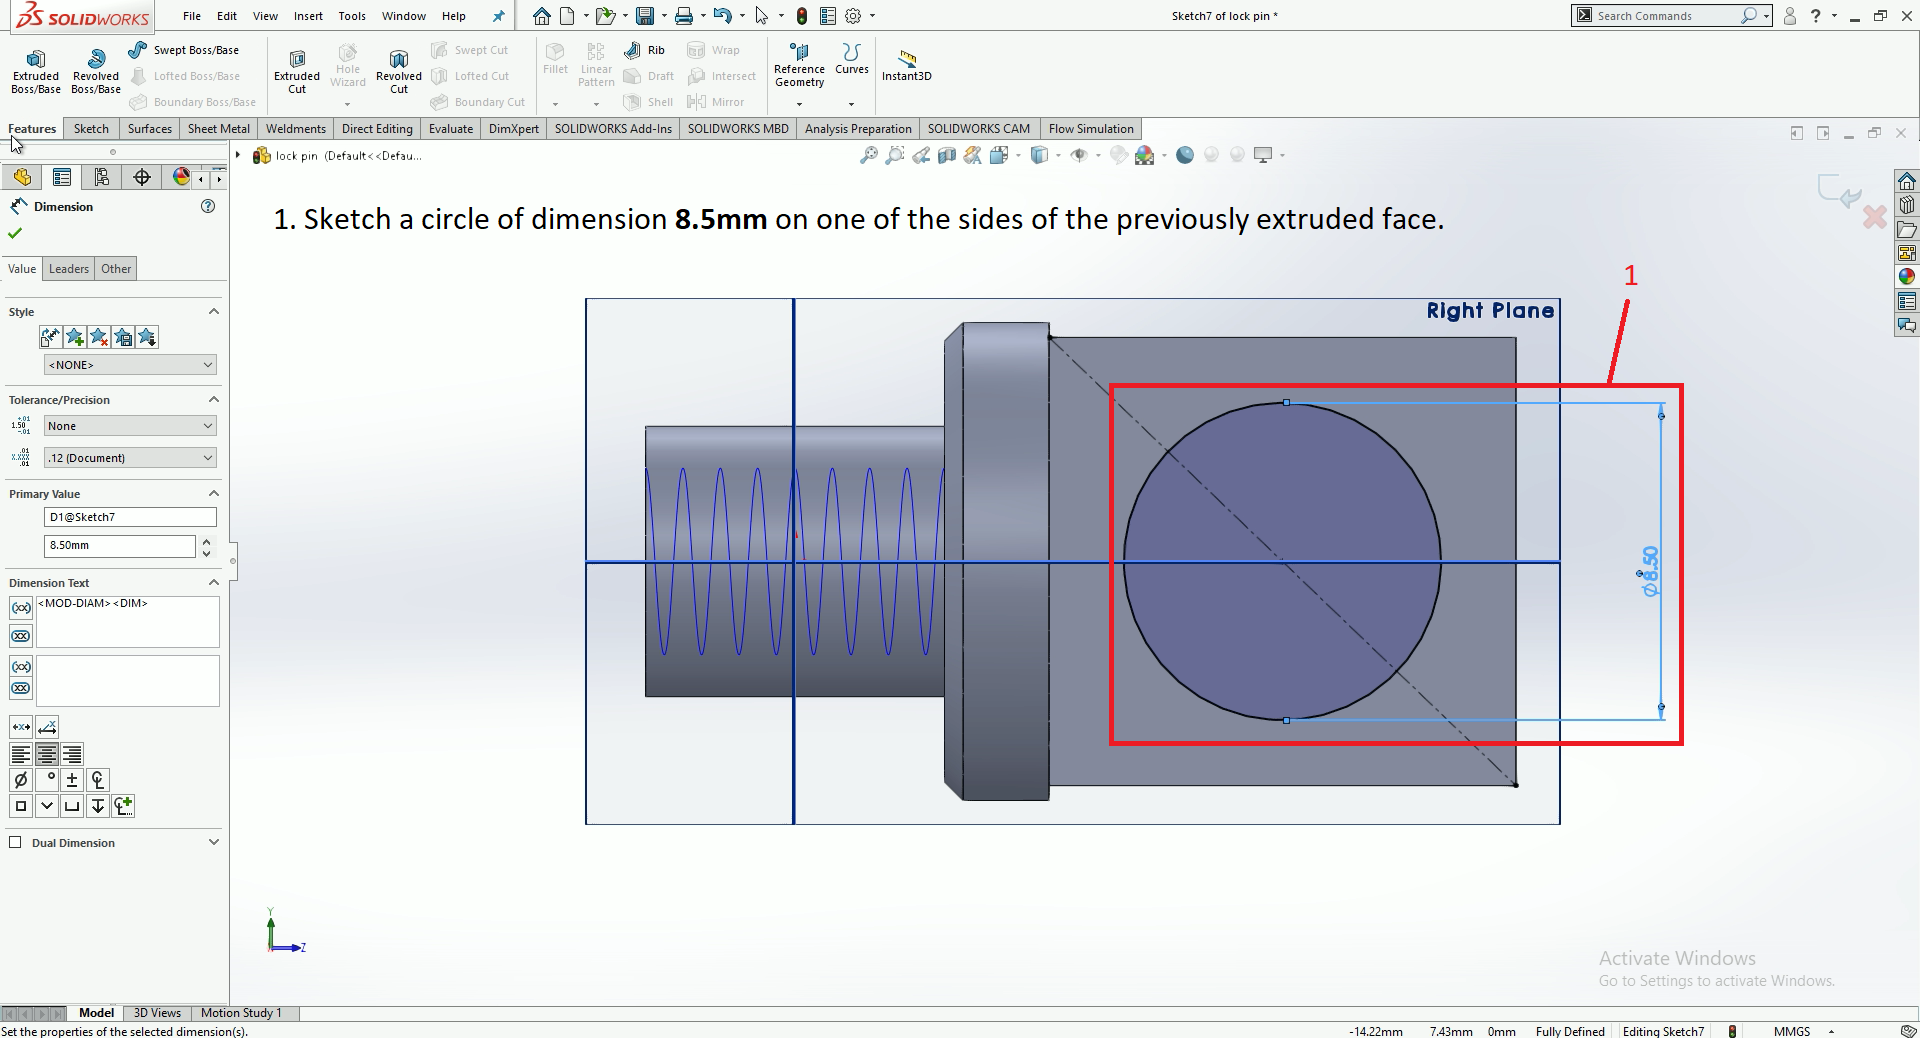Open FeatureManager Design Tree tab
1920x1038 pixels.
coord(22,177)
